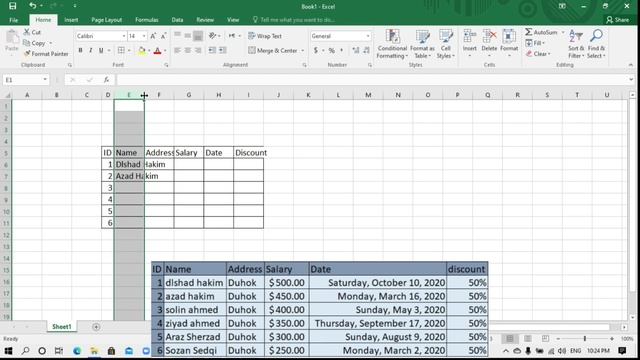
Task: Click the Cut scissors command
Action: tap(32, 32)
